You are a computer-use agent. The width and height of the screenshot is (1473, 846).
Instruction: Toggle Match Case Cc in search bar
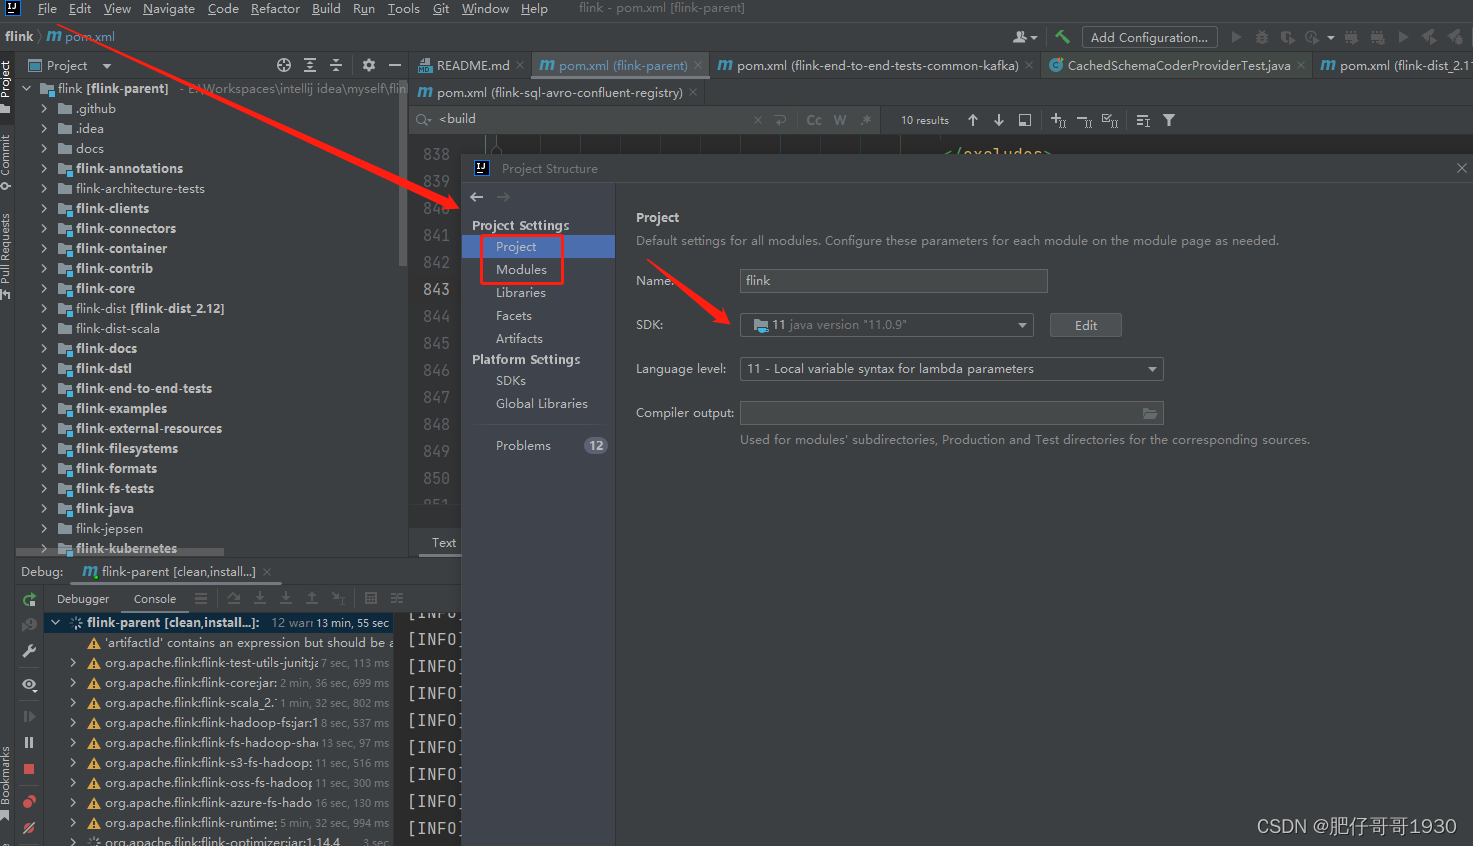814,120
